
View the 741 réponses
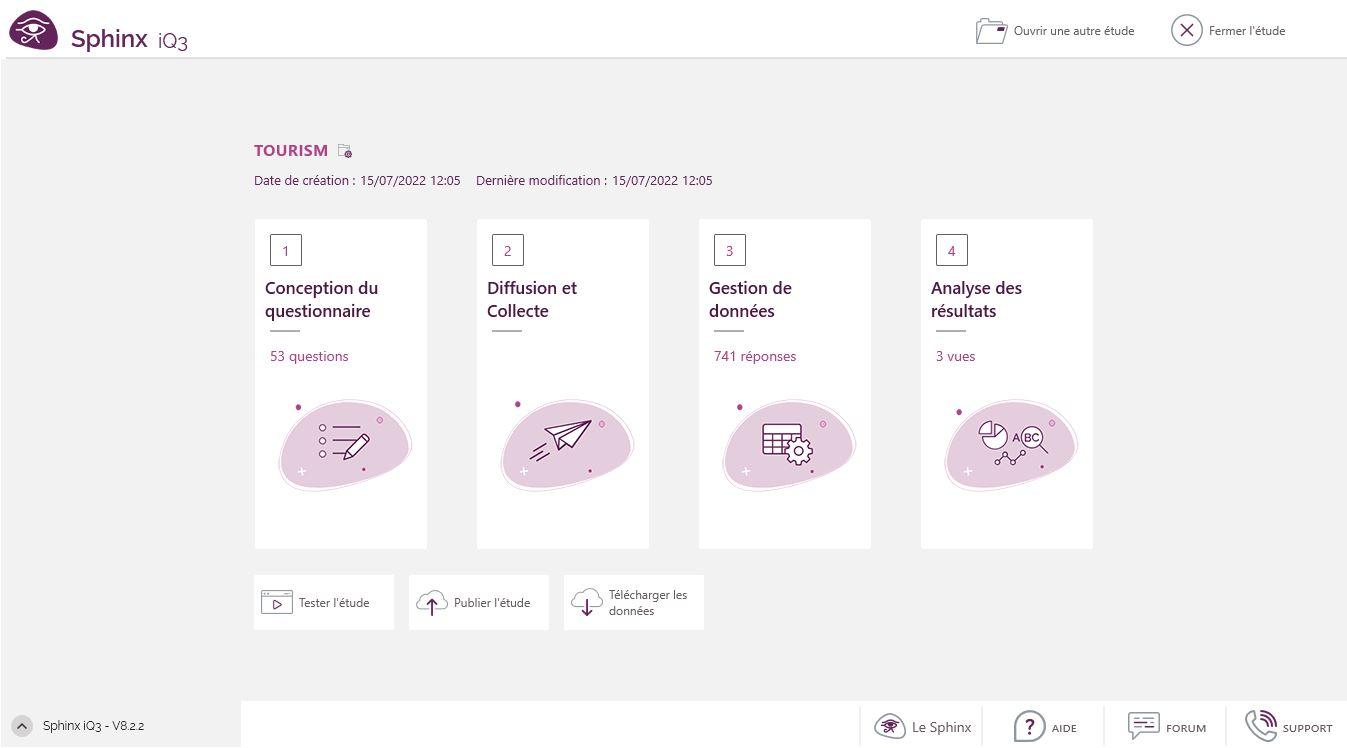click(x=755, y=356)
